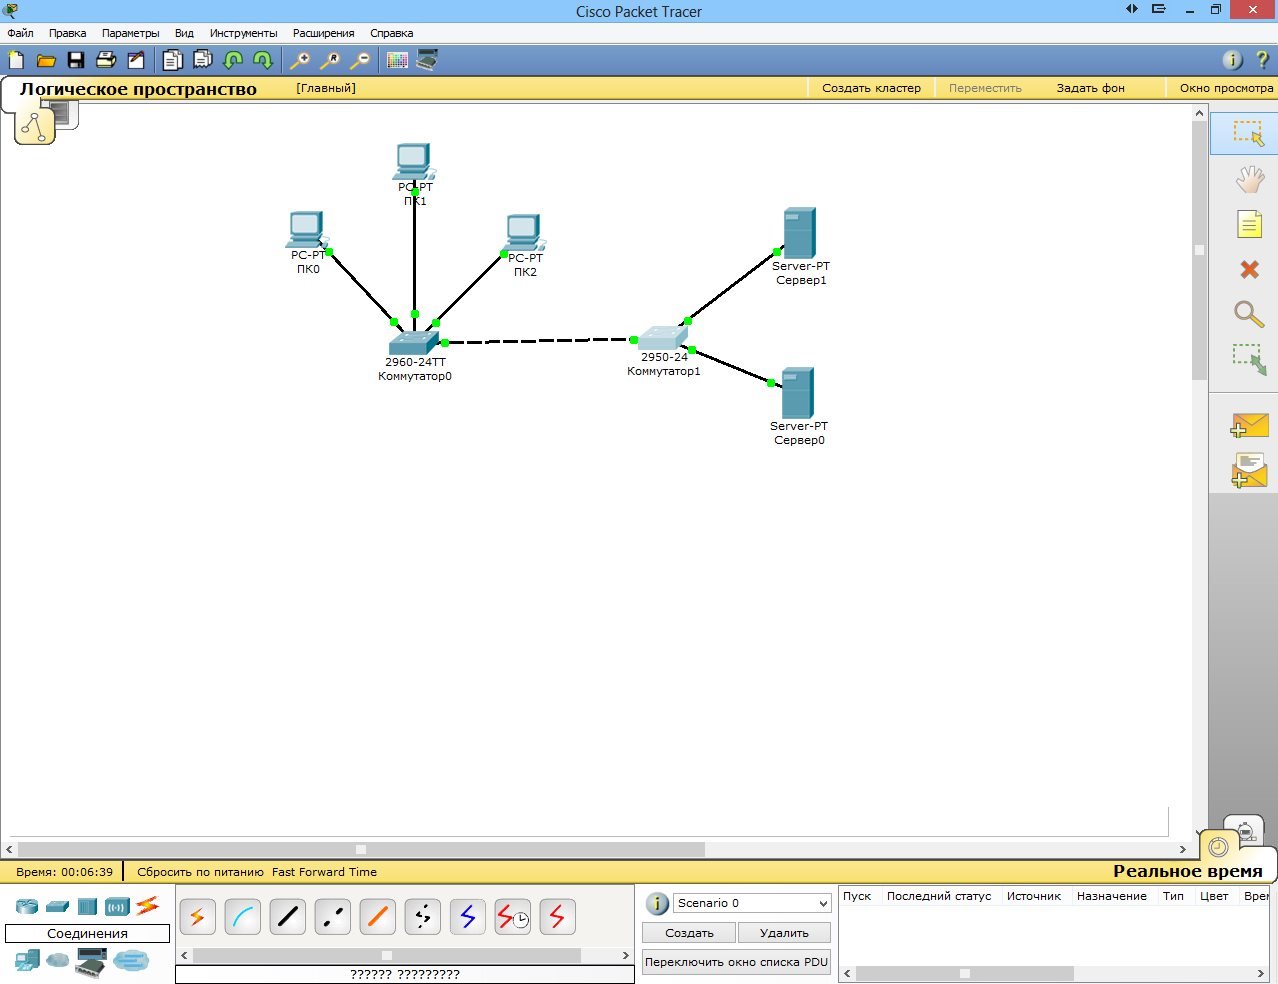The width and height of the screenshot is (1278, 984).
Task: Choose the copper straight-through cable
Action: [x=287, y=917]
